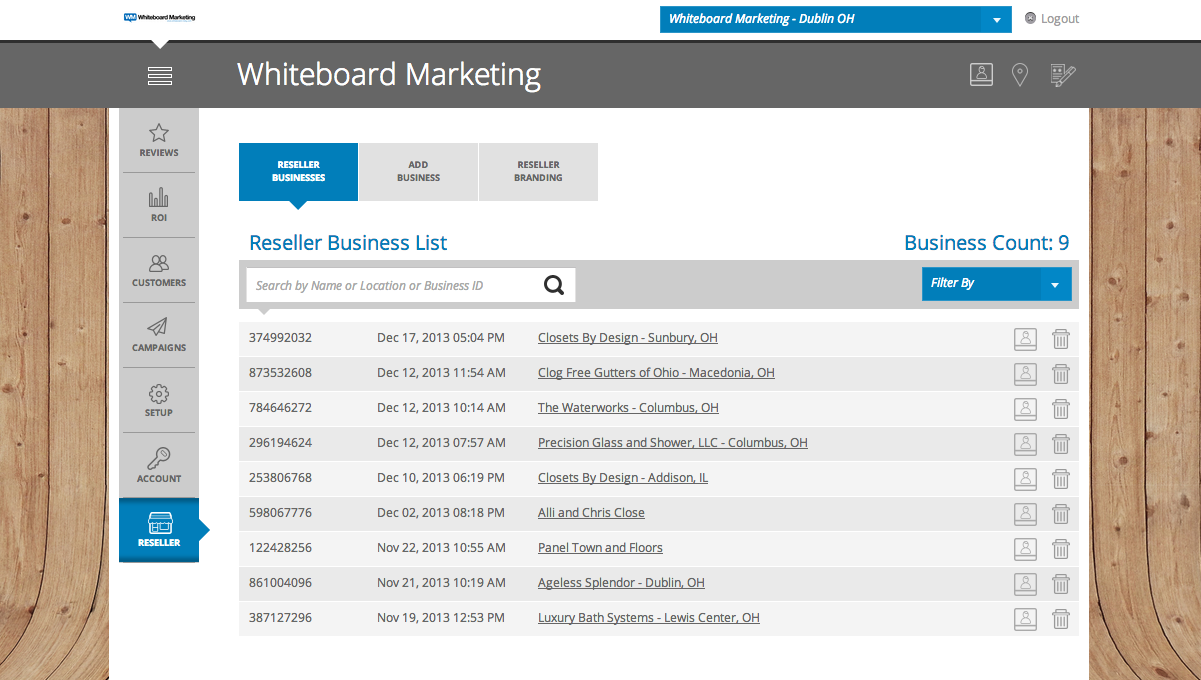Click the contact card icon in header
The width and height of the screenshot is (1201, 680).
point(981,74)
